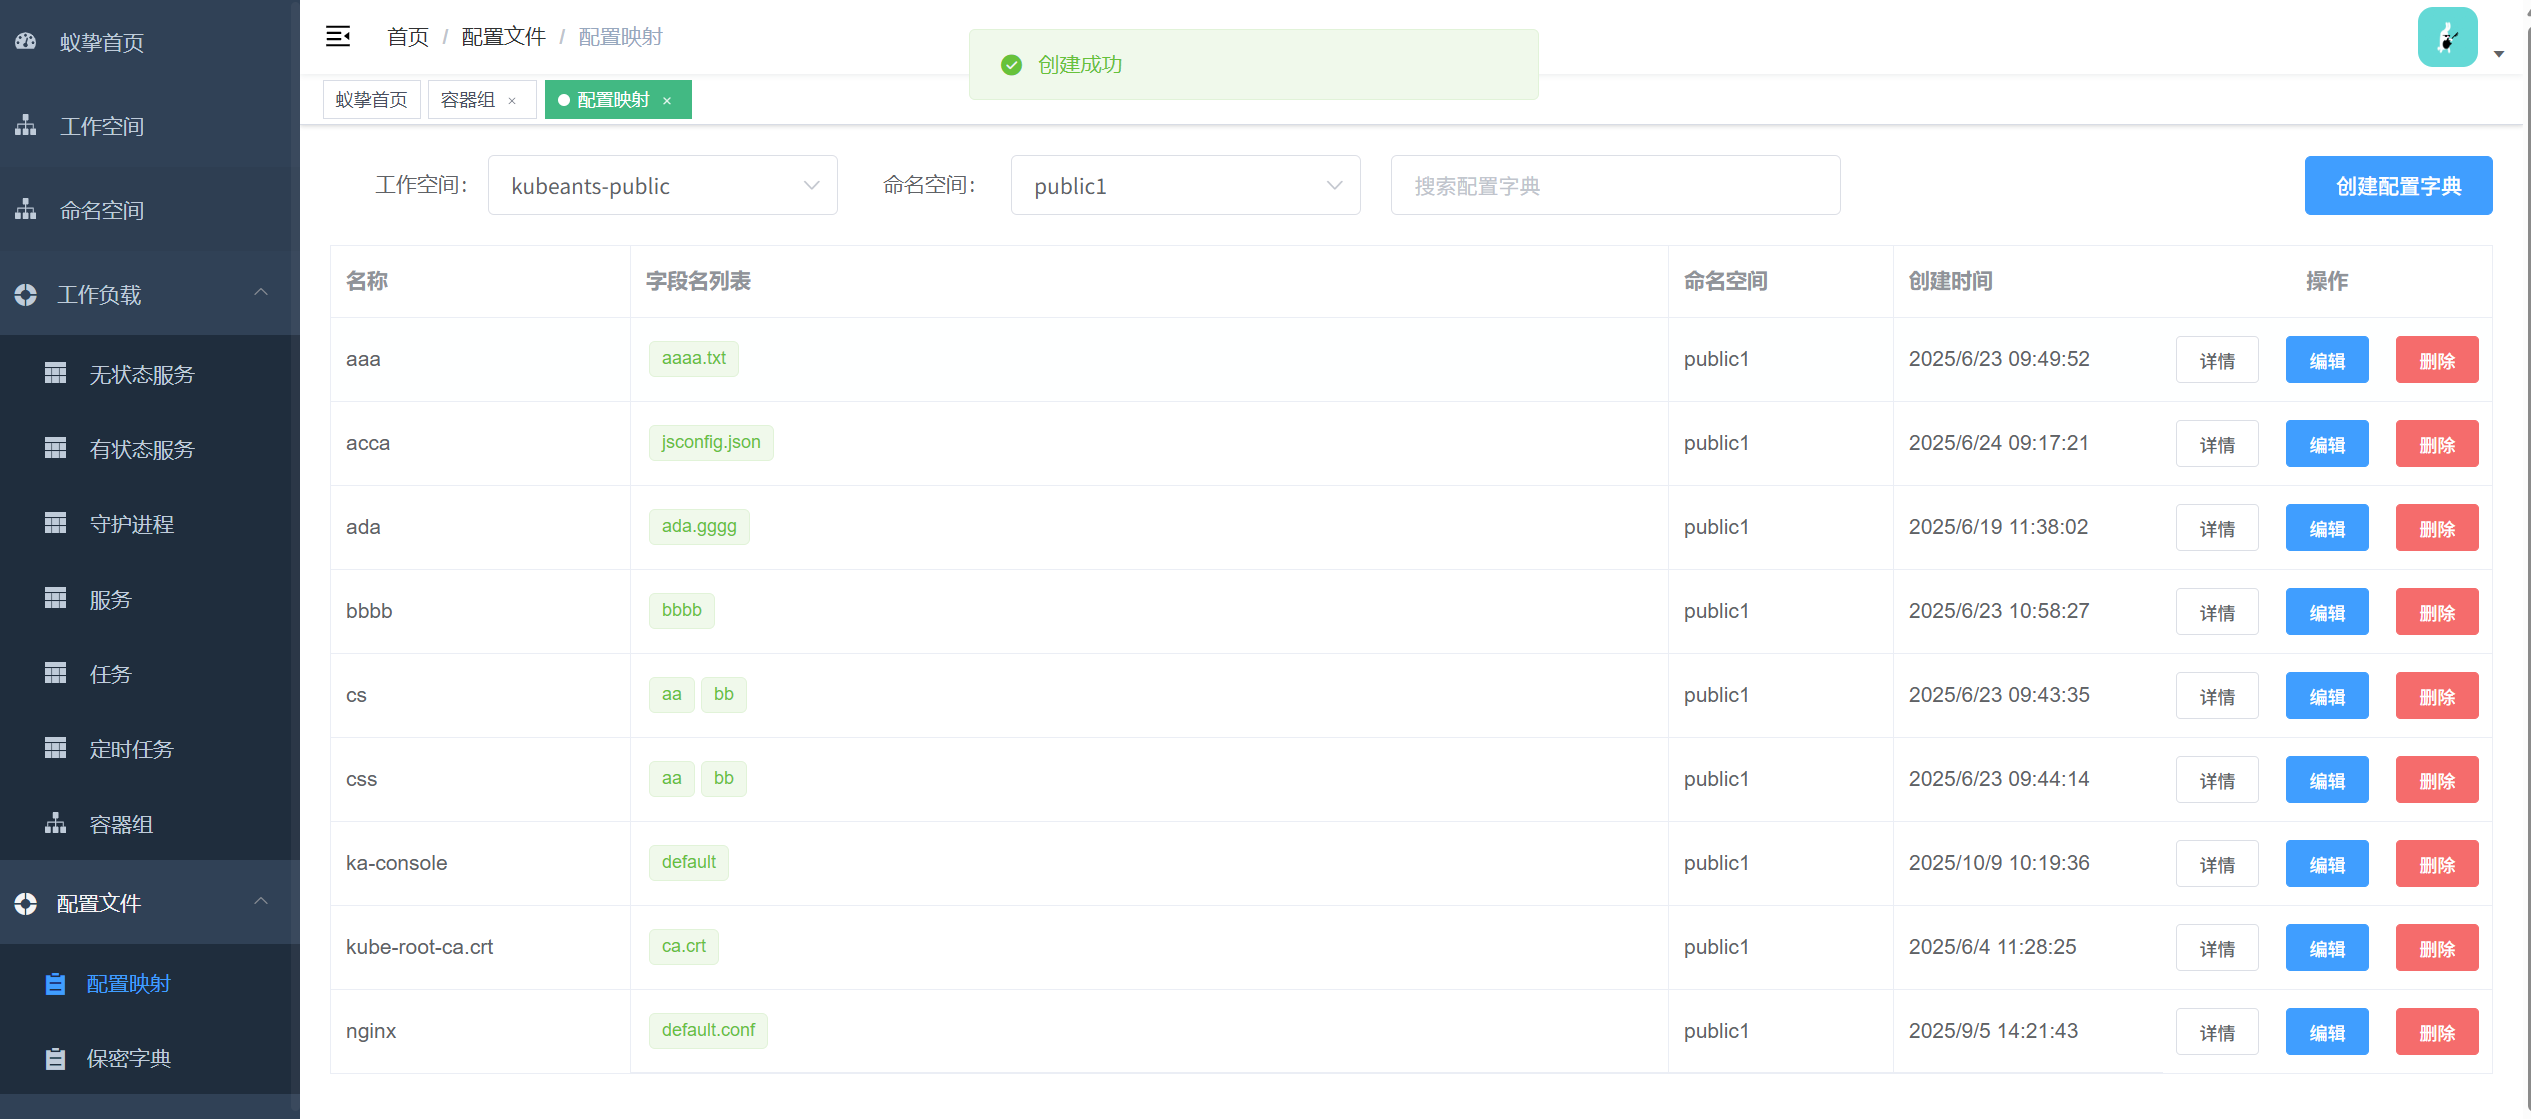Switch to the 蚁挚首页 tab
This screenshot has height=1119, width=2531.
point(371,100)
